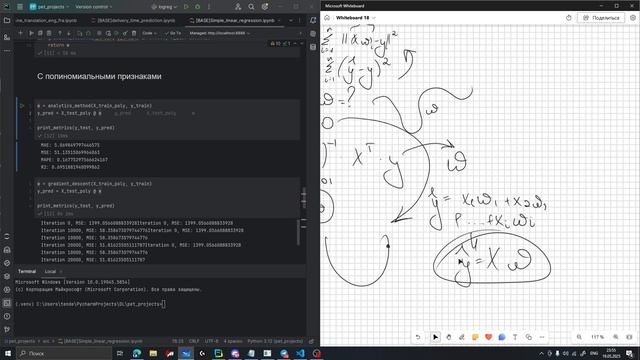Open the Git tool window sidebar icon
Viewport: 640px width, 360px height.
click(x=7, y=329)
